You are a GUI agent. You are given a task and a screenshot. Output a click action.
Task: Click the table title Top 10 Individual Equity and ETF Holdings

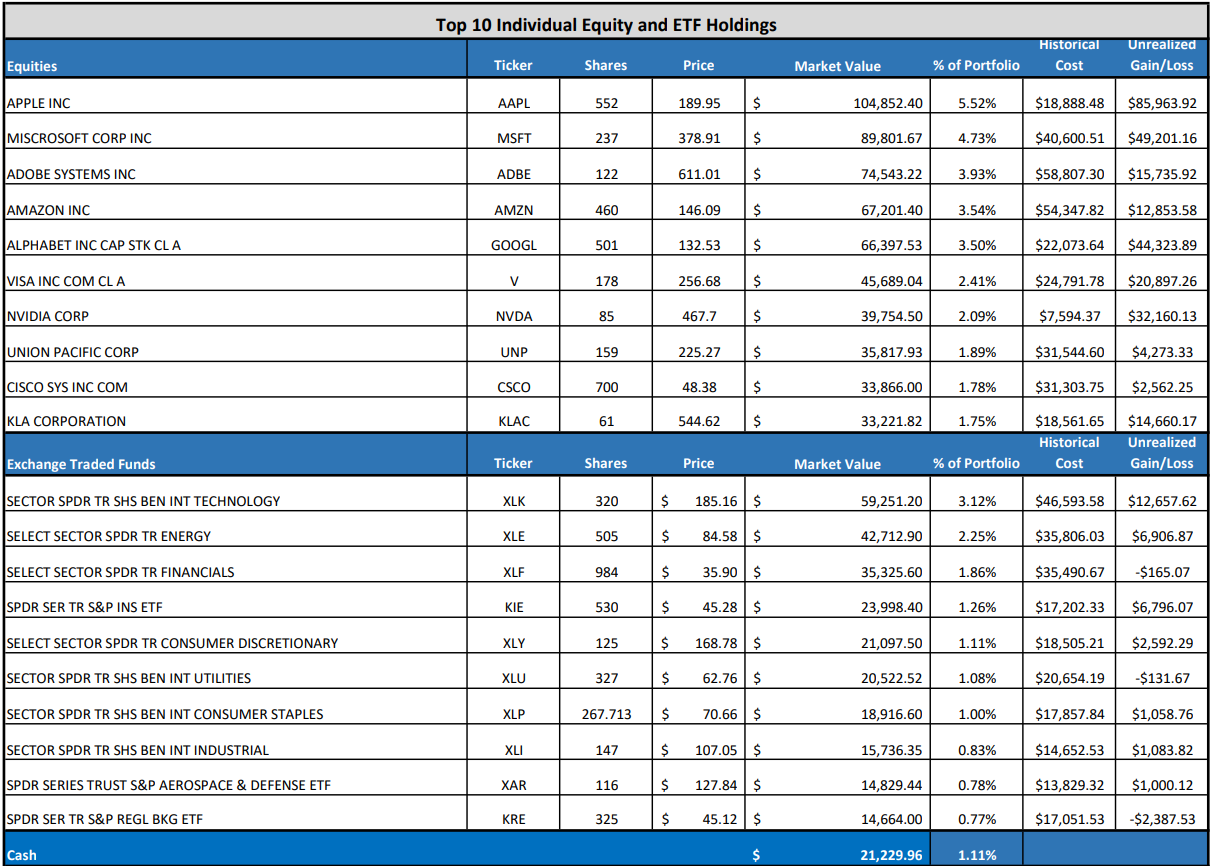(606, 25)
